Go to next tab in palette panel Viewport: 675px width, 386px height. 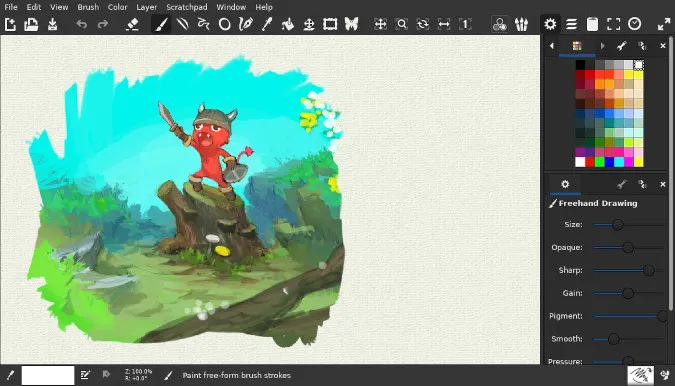(x=602, y=46)
